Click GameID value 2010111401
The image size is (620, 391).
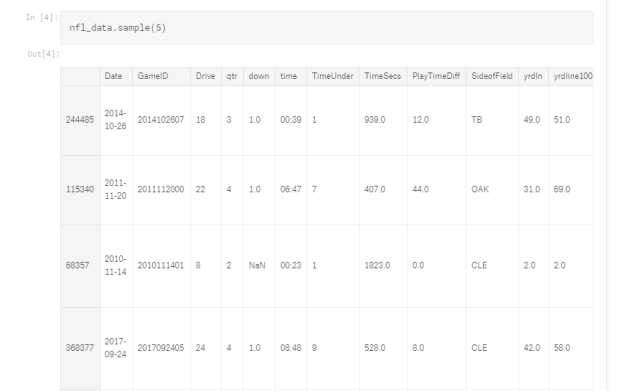click(x=161, y=265)
